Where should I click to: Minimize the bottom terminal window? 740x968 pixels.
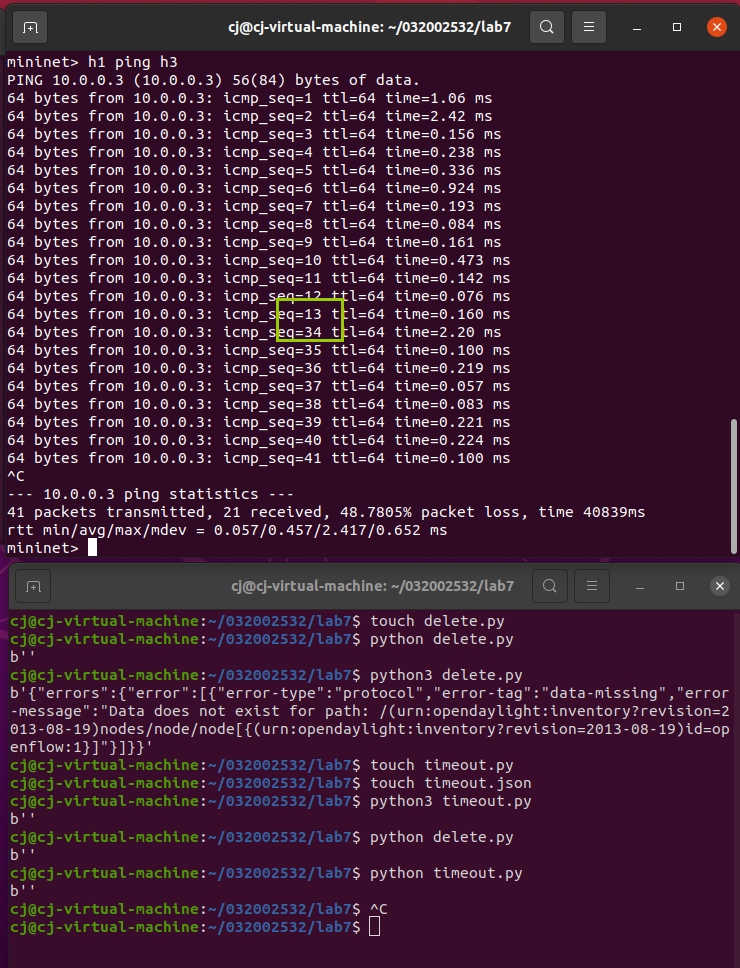pyautogui.click(x=640, y=586)
